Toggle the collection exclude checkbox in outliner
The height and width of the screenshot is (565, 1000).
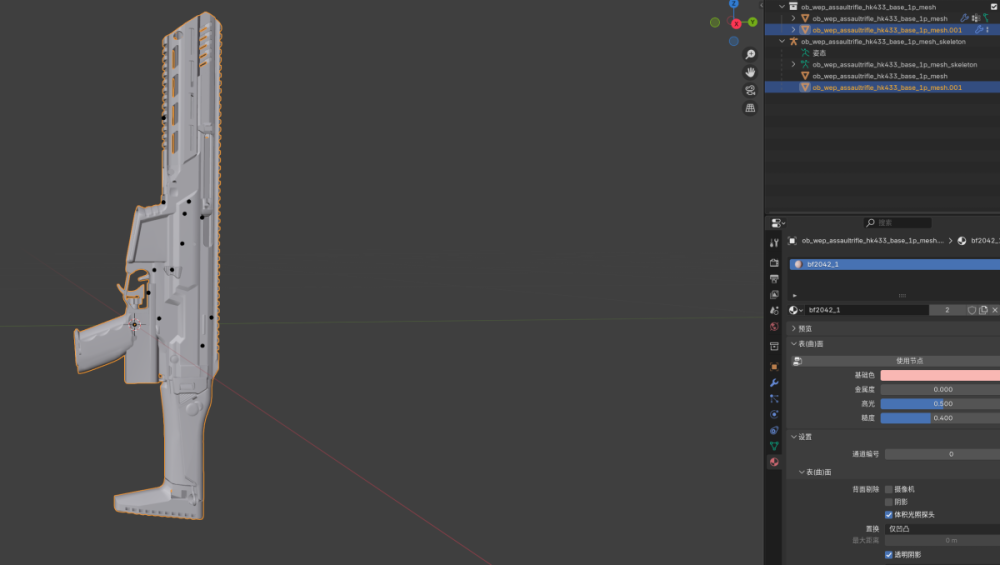coord(994,6)
